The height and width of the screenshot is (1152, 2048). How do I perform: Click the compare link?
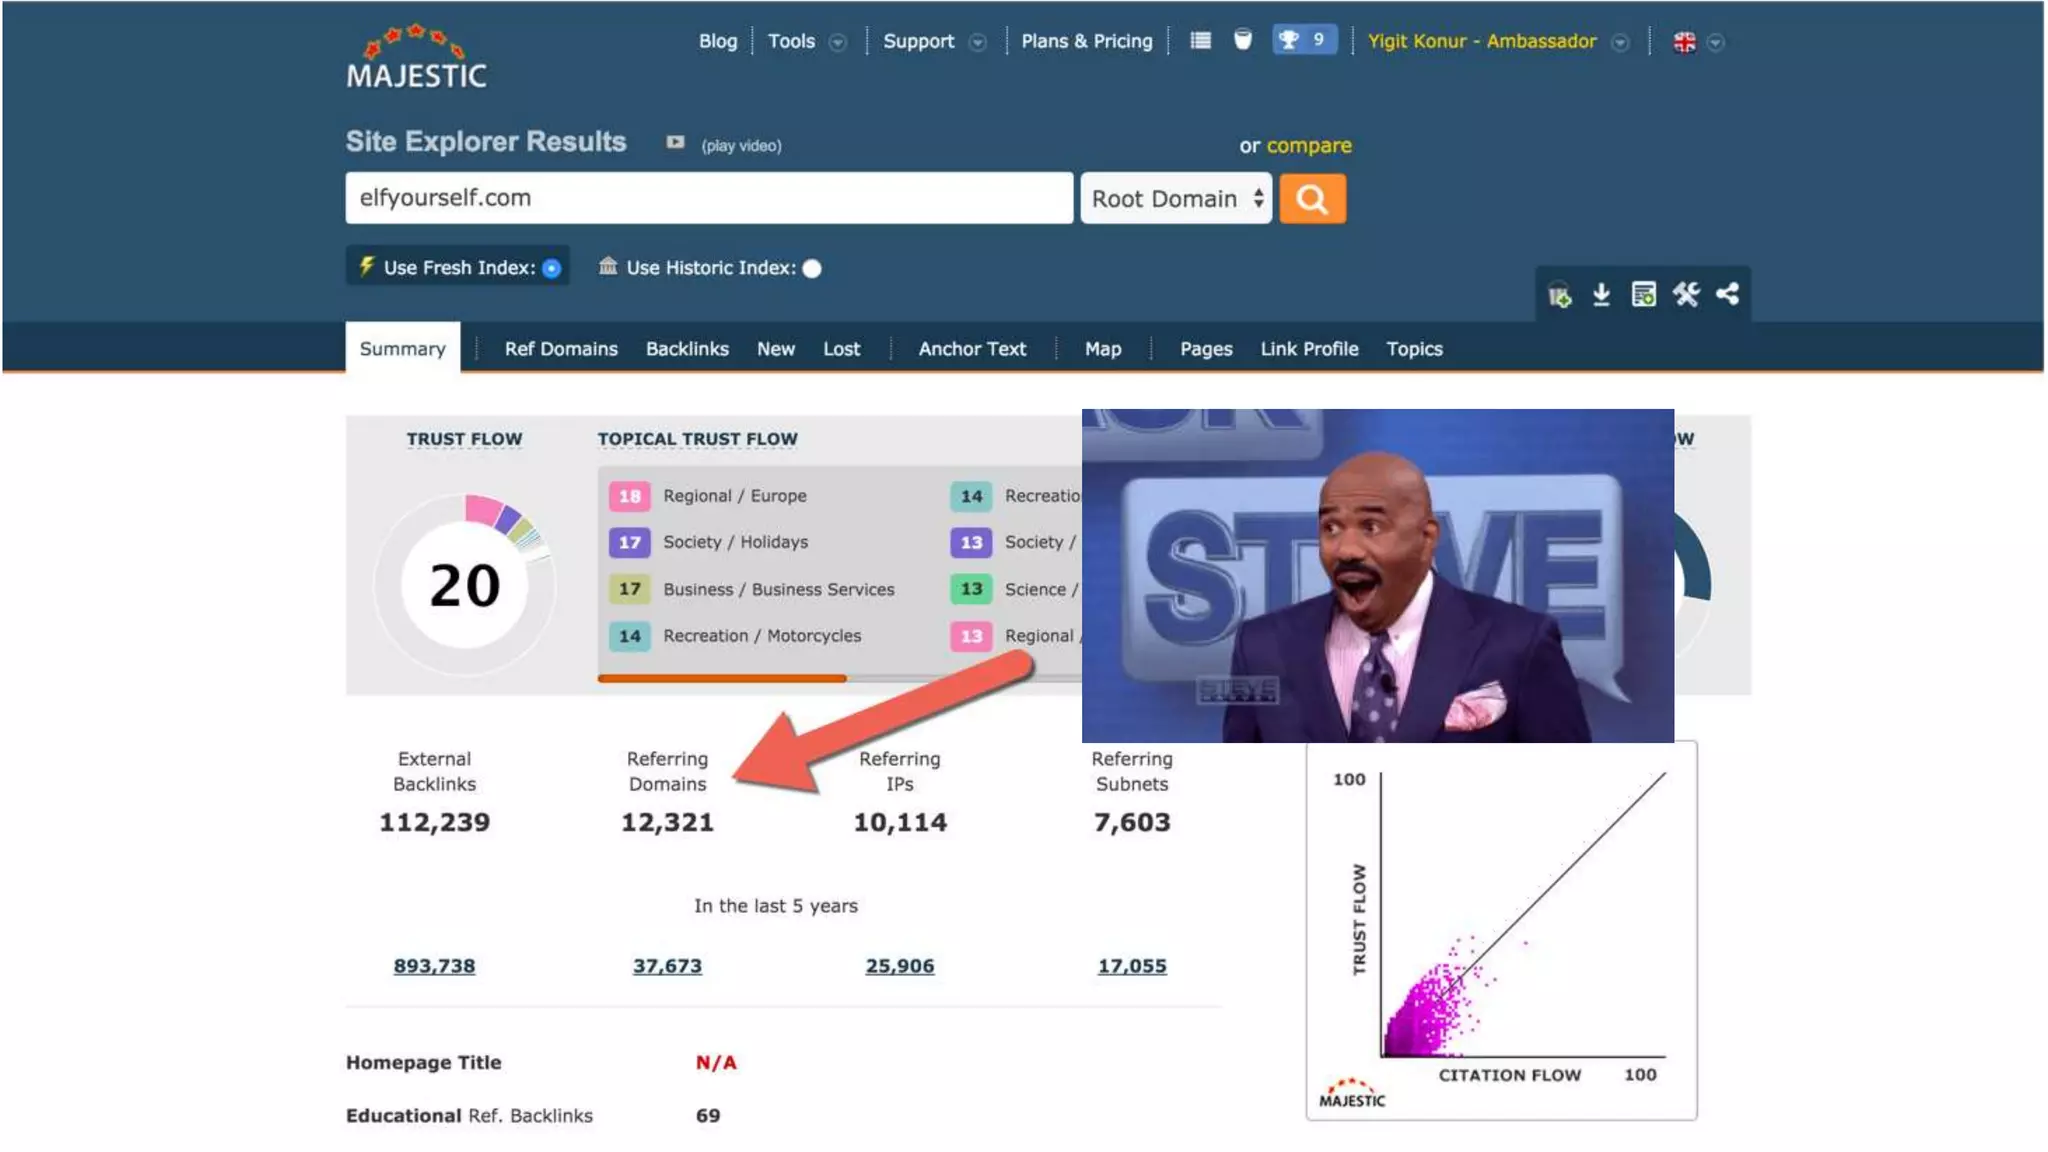click(x=1308, y=146)
